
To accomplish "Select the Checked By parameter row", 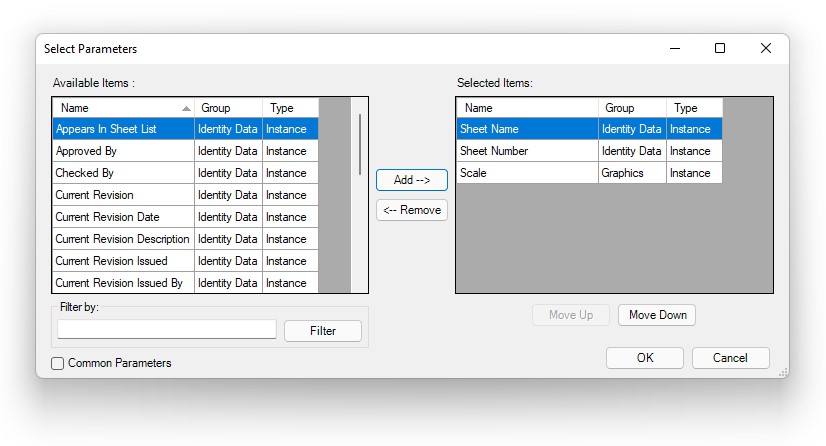I will 122,173.
